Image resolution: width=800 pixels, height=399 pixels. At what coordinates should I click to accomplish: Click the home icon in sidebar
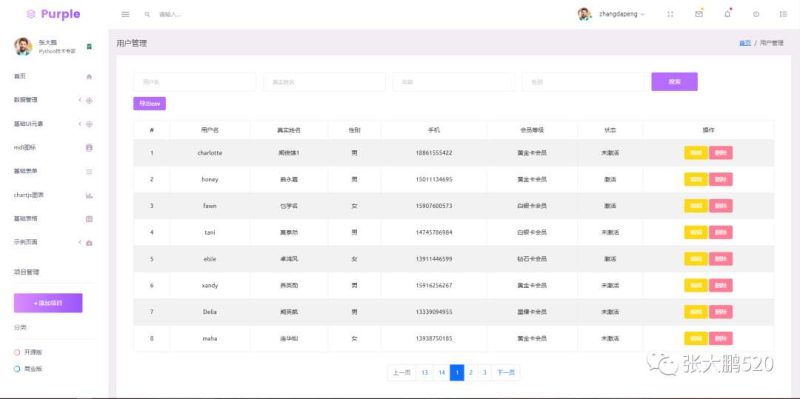click(x=89, y=77)
